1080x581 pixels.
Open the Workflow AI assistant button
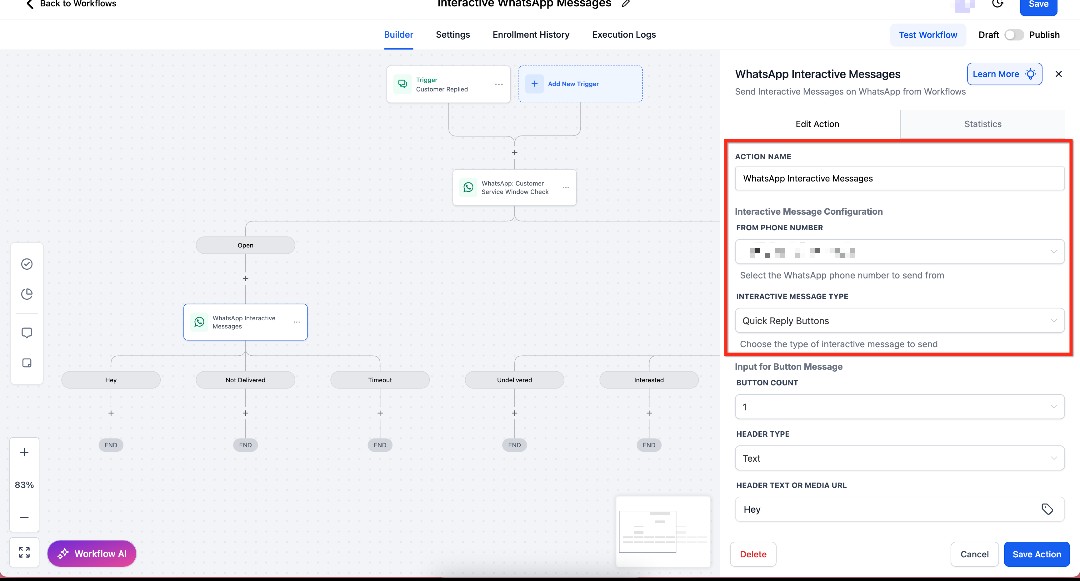[92, 553]
